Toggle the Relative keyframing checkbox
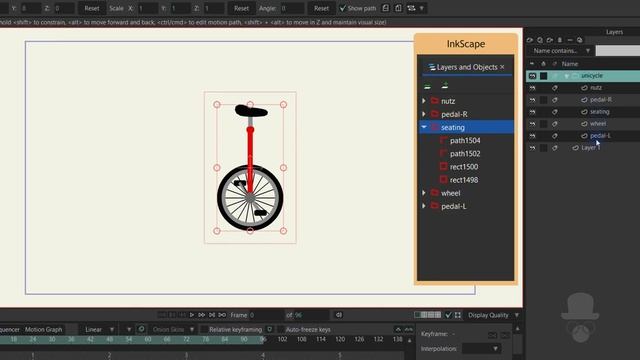 pos(204,329)
